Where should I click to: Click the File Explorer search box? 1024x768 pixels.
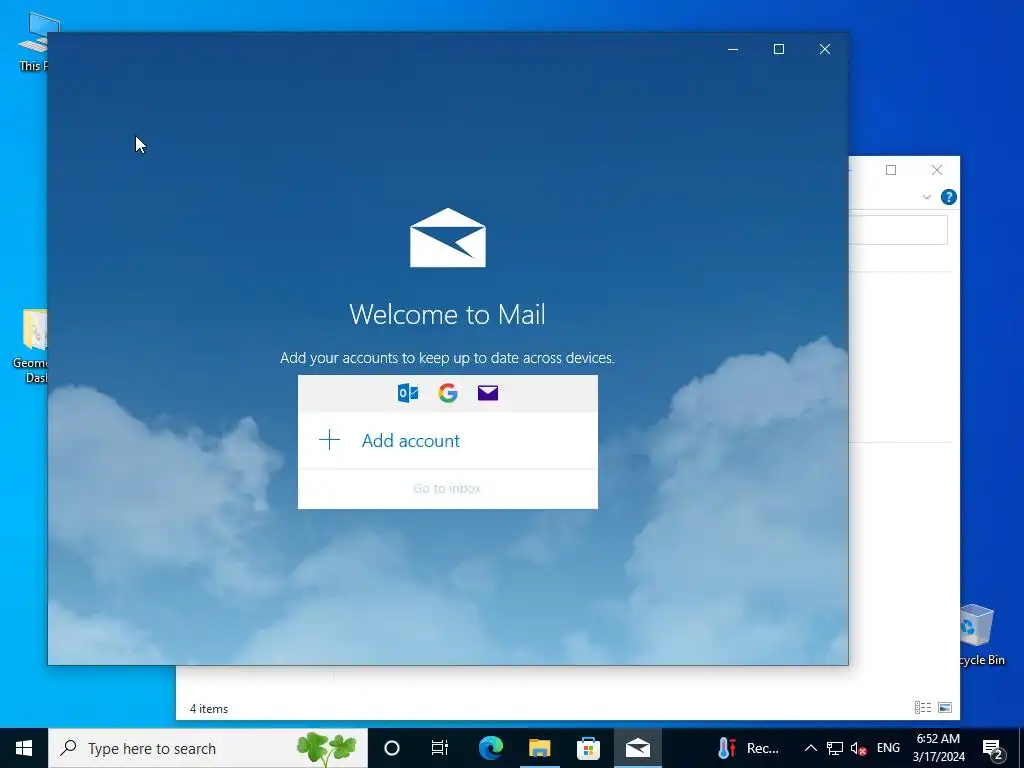click(899, 230)
